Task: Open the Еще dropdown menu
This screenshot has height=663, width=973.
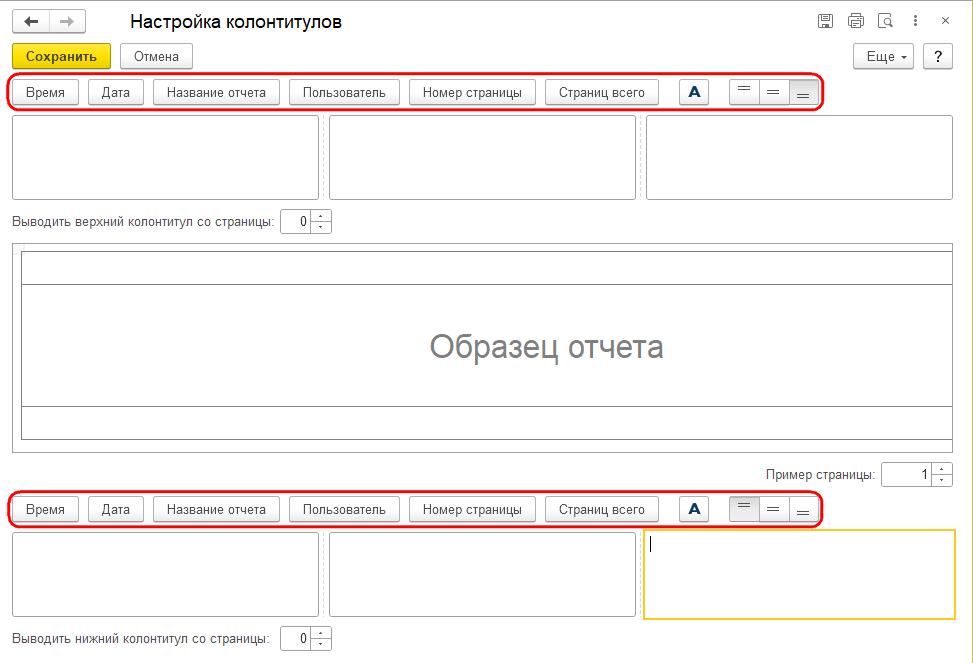Action: coord(884,56)
